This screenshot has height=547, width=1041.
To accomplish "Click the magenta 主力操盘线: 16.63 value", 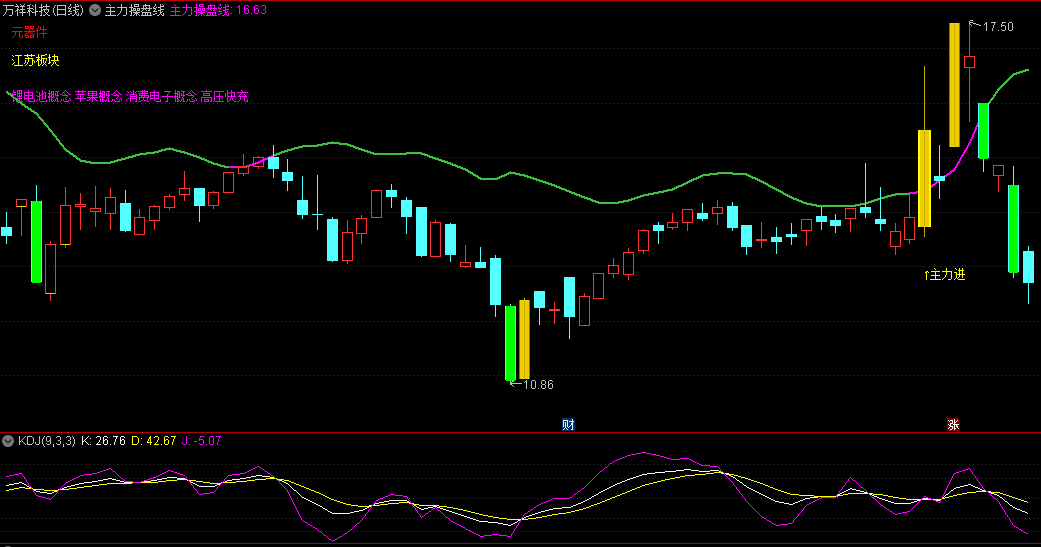I will pyautogui.click(x=218, y=11).
